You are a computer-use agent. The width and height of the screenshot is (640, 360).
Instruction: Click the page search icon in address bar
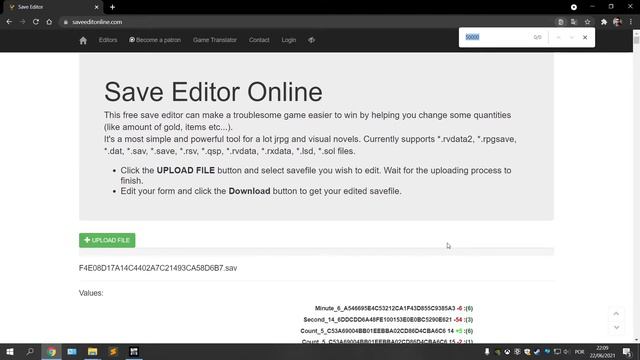[x=560, y=22]
